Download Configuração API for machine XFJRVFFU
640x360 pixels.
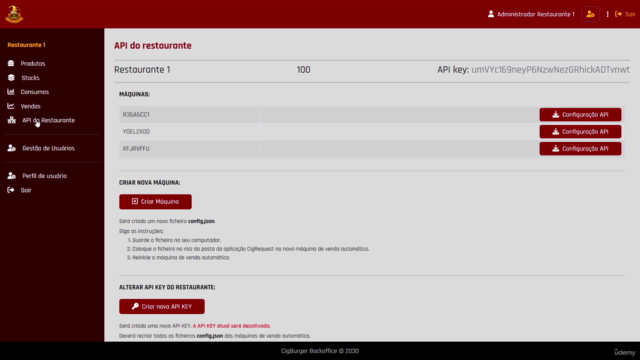580,149
